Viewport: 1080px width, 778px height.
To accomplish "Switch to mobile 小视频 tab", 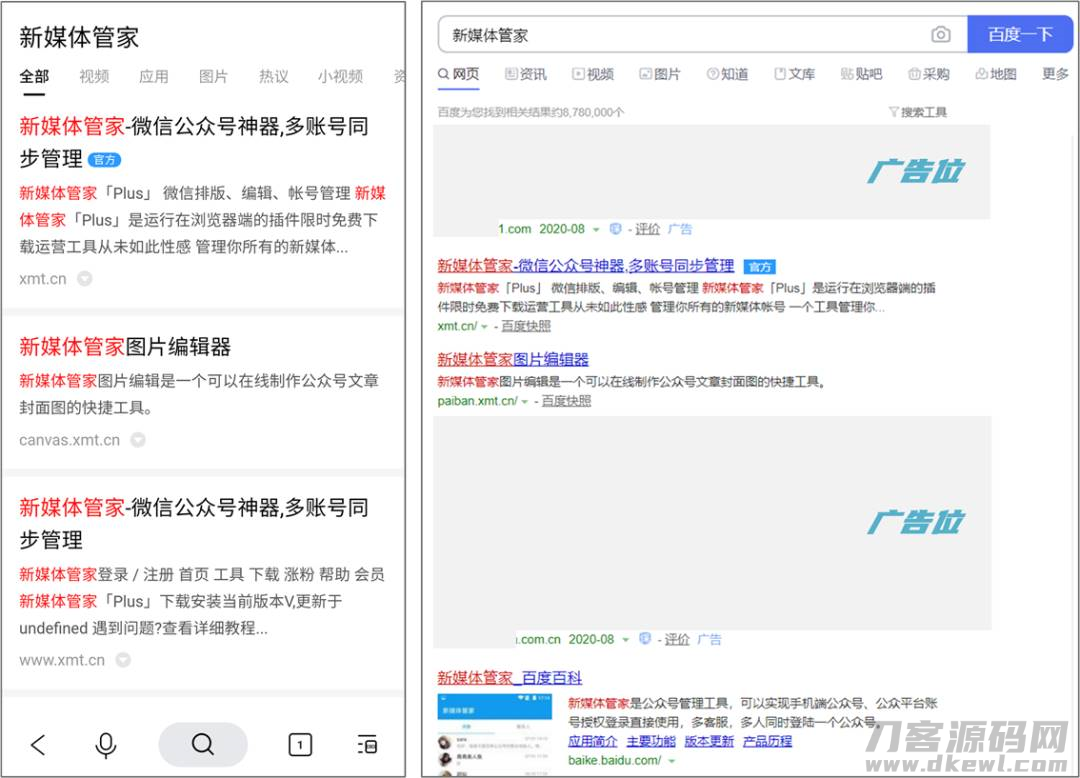I will [x=340, y=76].
